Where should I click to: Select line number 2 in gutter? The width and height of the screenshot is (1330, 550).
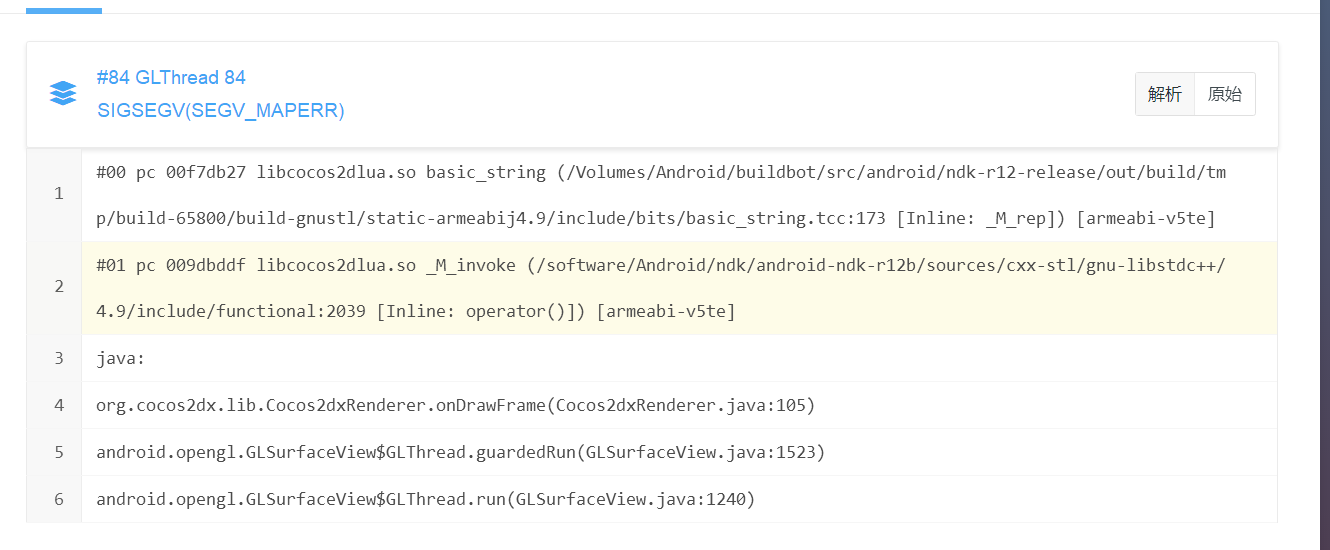[59, 288]
